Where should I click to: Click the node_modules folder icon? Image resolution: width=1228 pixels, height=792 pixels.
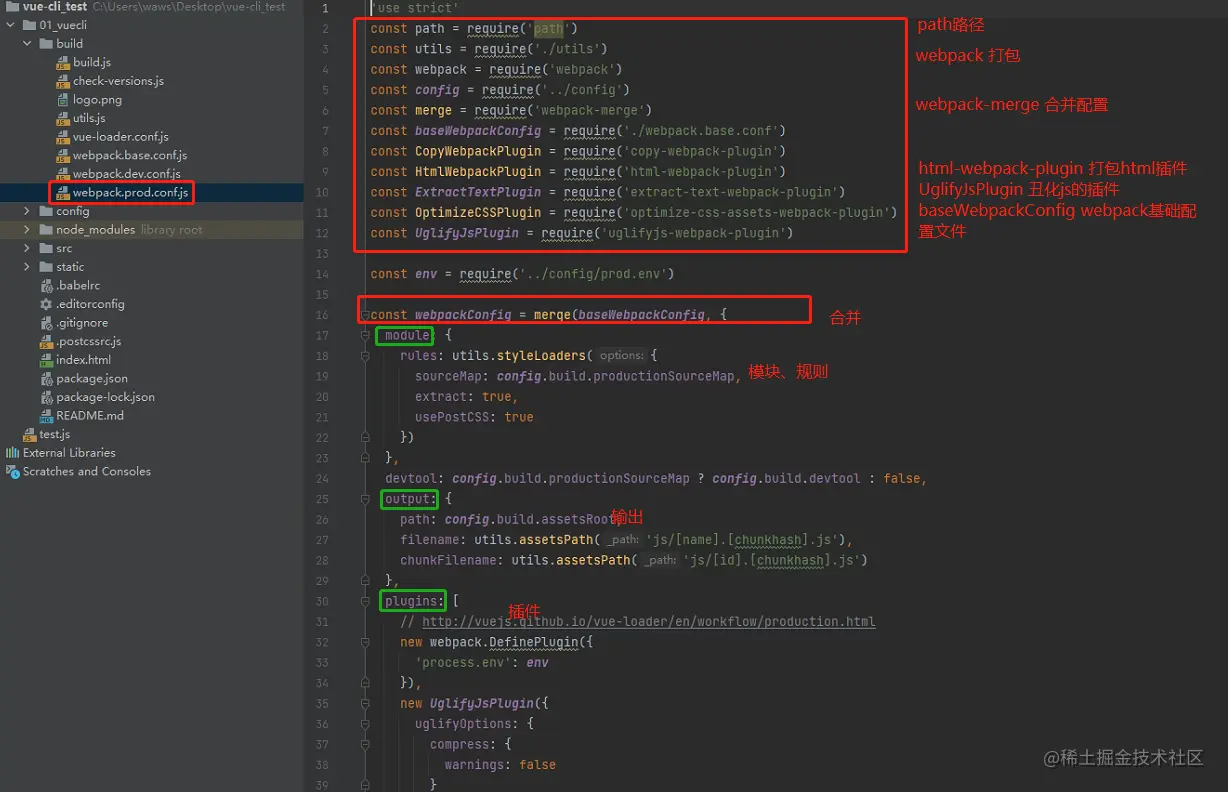[46, 230]
